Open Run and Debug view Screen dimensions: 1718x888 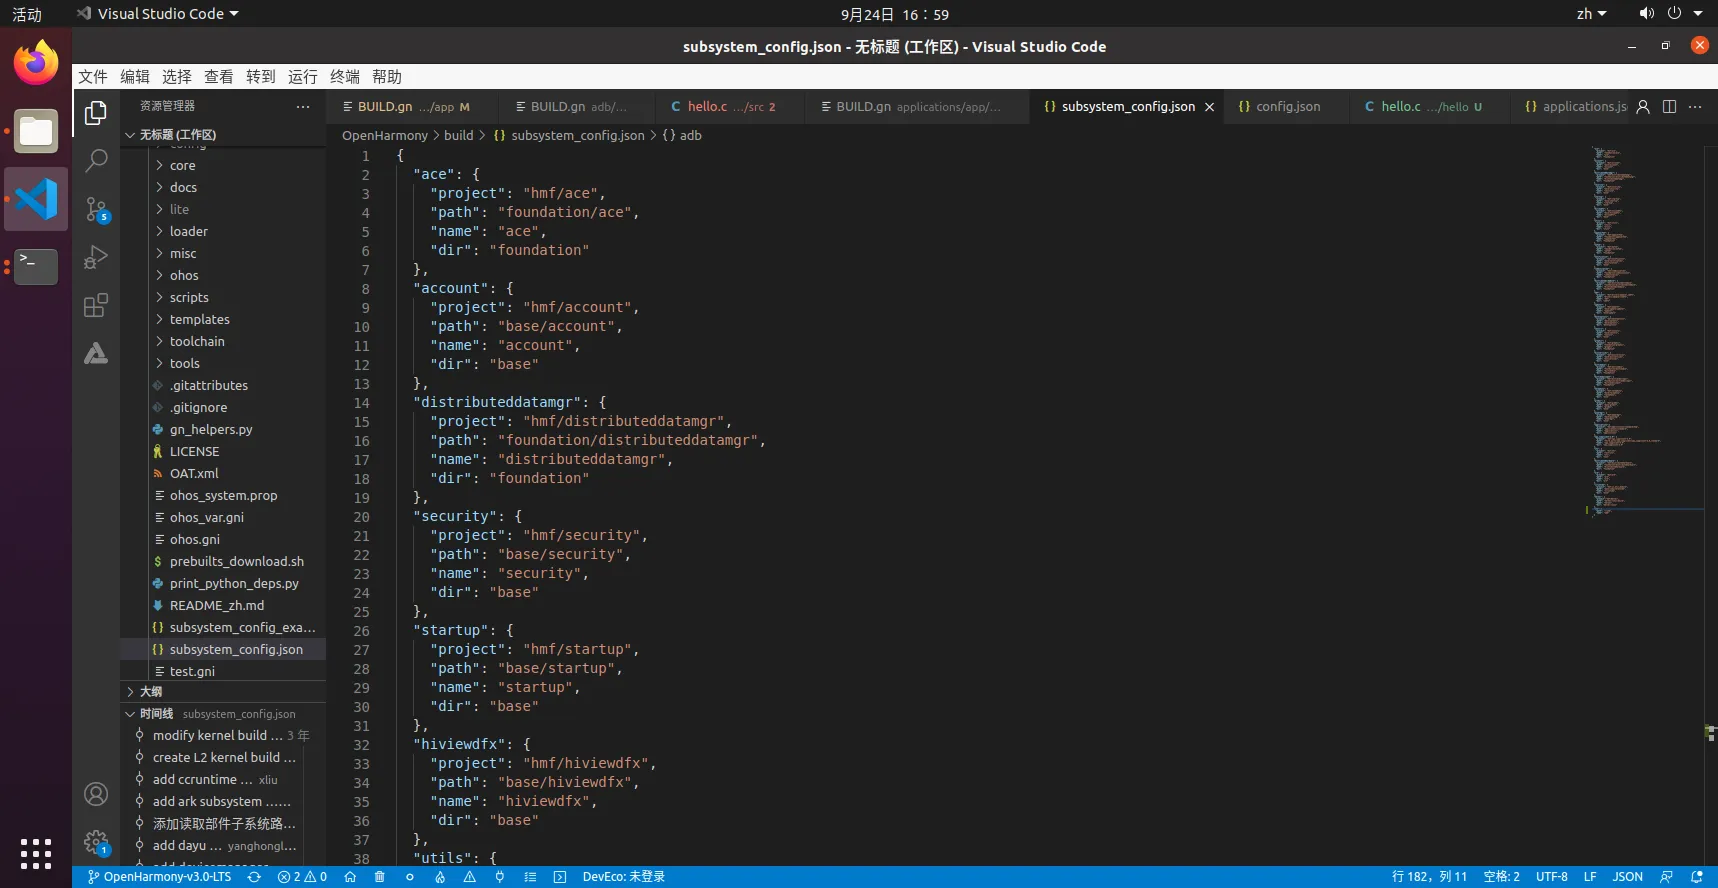tap(96, 257)
